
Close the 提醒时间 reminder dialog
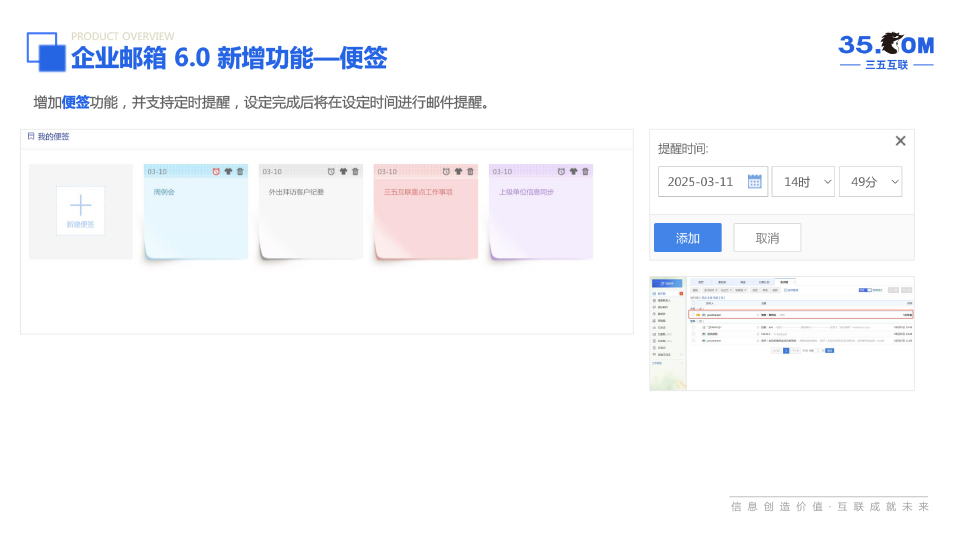point(900,141)
